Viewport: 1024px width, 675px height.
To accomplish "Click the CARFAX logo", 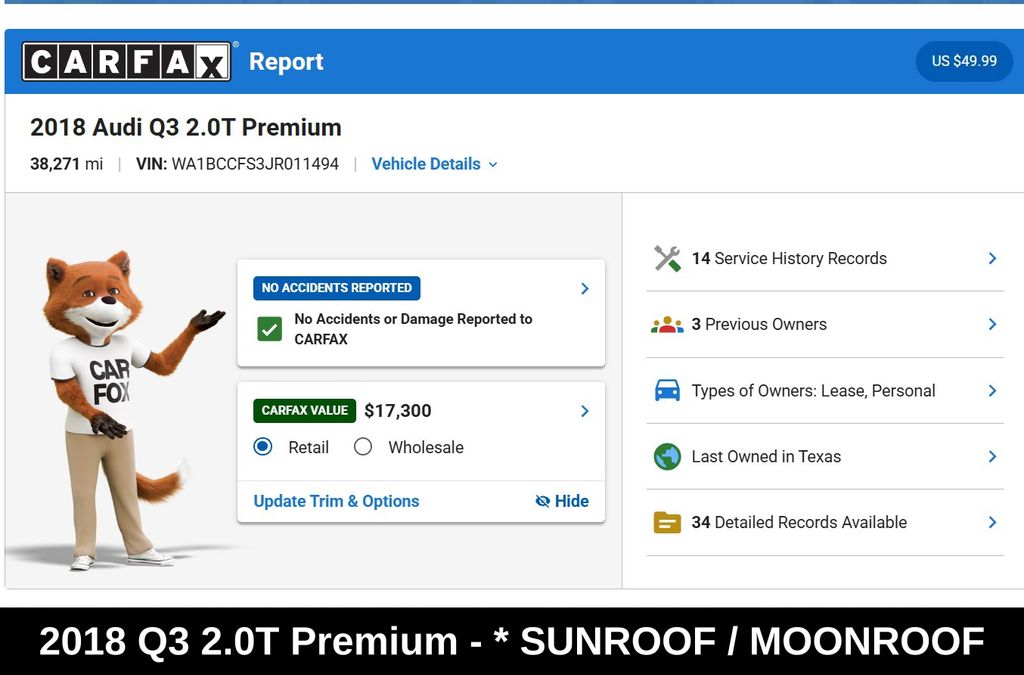I will point(126,61).
